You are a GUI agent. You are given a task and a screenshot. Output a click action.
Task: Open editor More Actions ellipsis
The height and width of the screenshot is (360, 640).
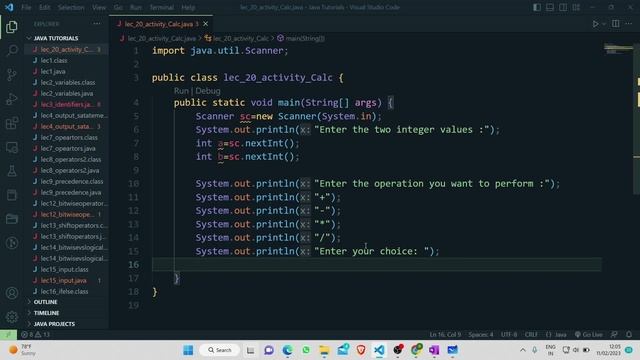[x=629, y=24]
